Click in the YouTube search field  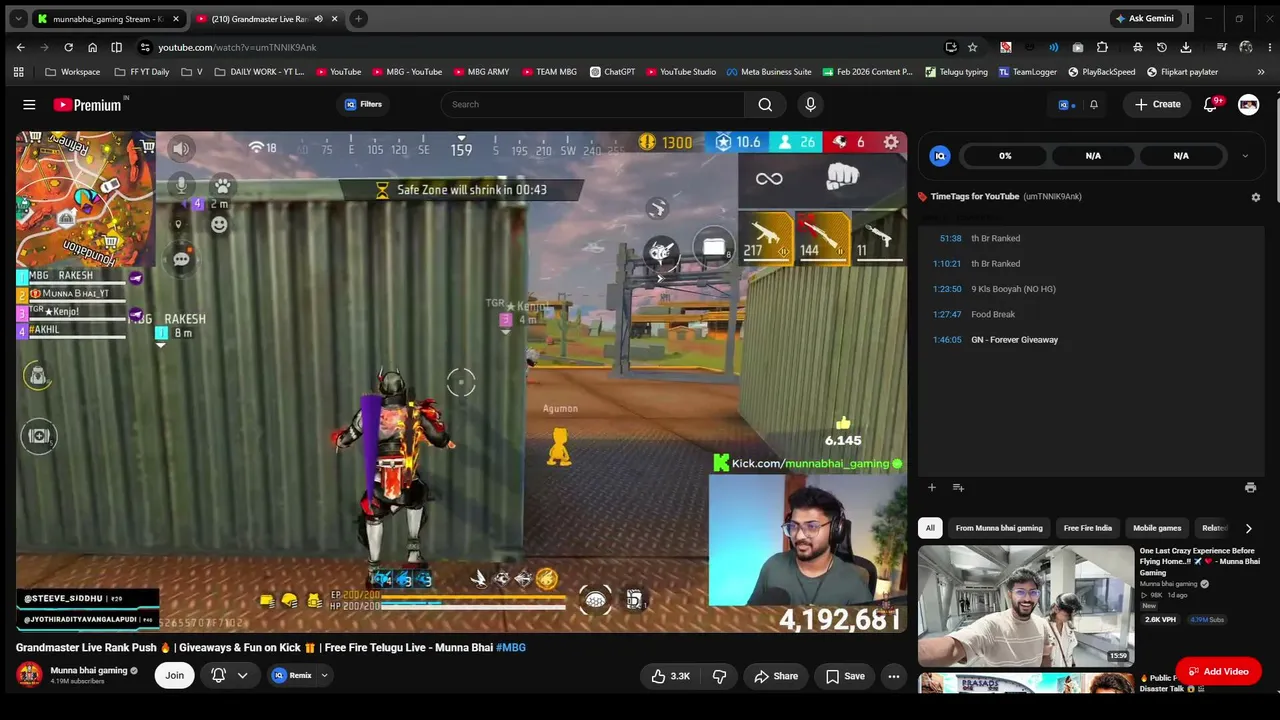592,104
